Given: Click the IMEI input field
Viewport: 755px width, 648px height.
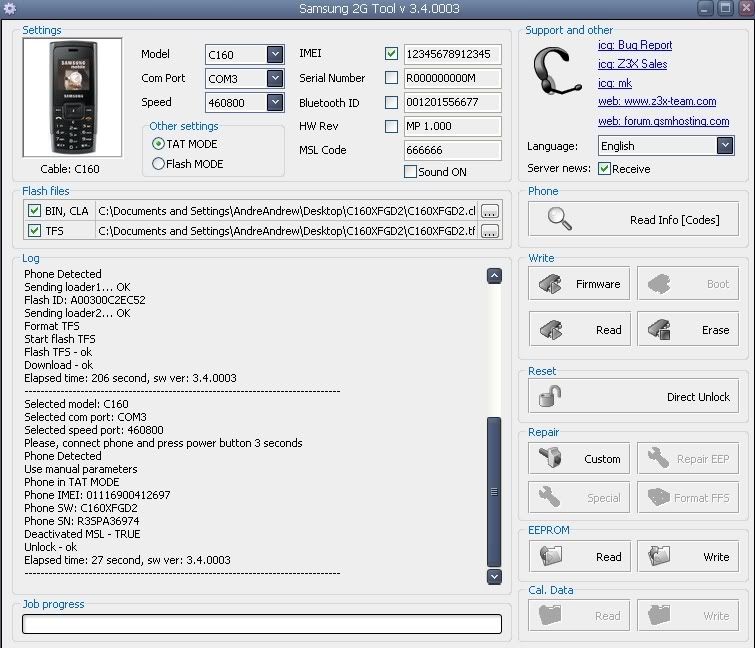Looking at the screenshot, I should click(x=452, y=54).
